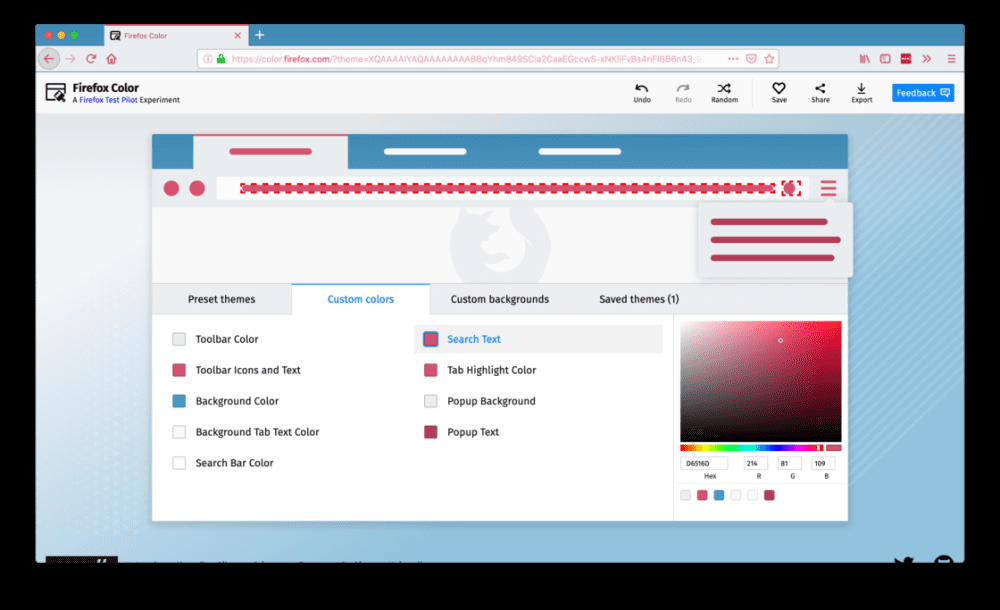The width and height of the screenshot is (1000, 610).
Task: Open a new tab with plus icon
Action: pyautogui.click(x=260, y=35)
